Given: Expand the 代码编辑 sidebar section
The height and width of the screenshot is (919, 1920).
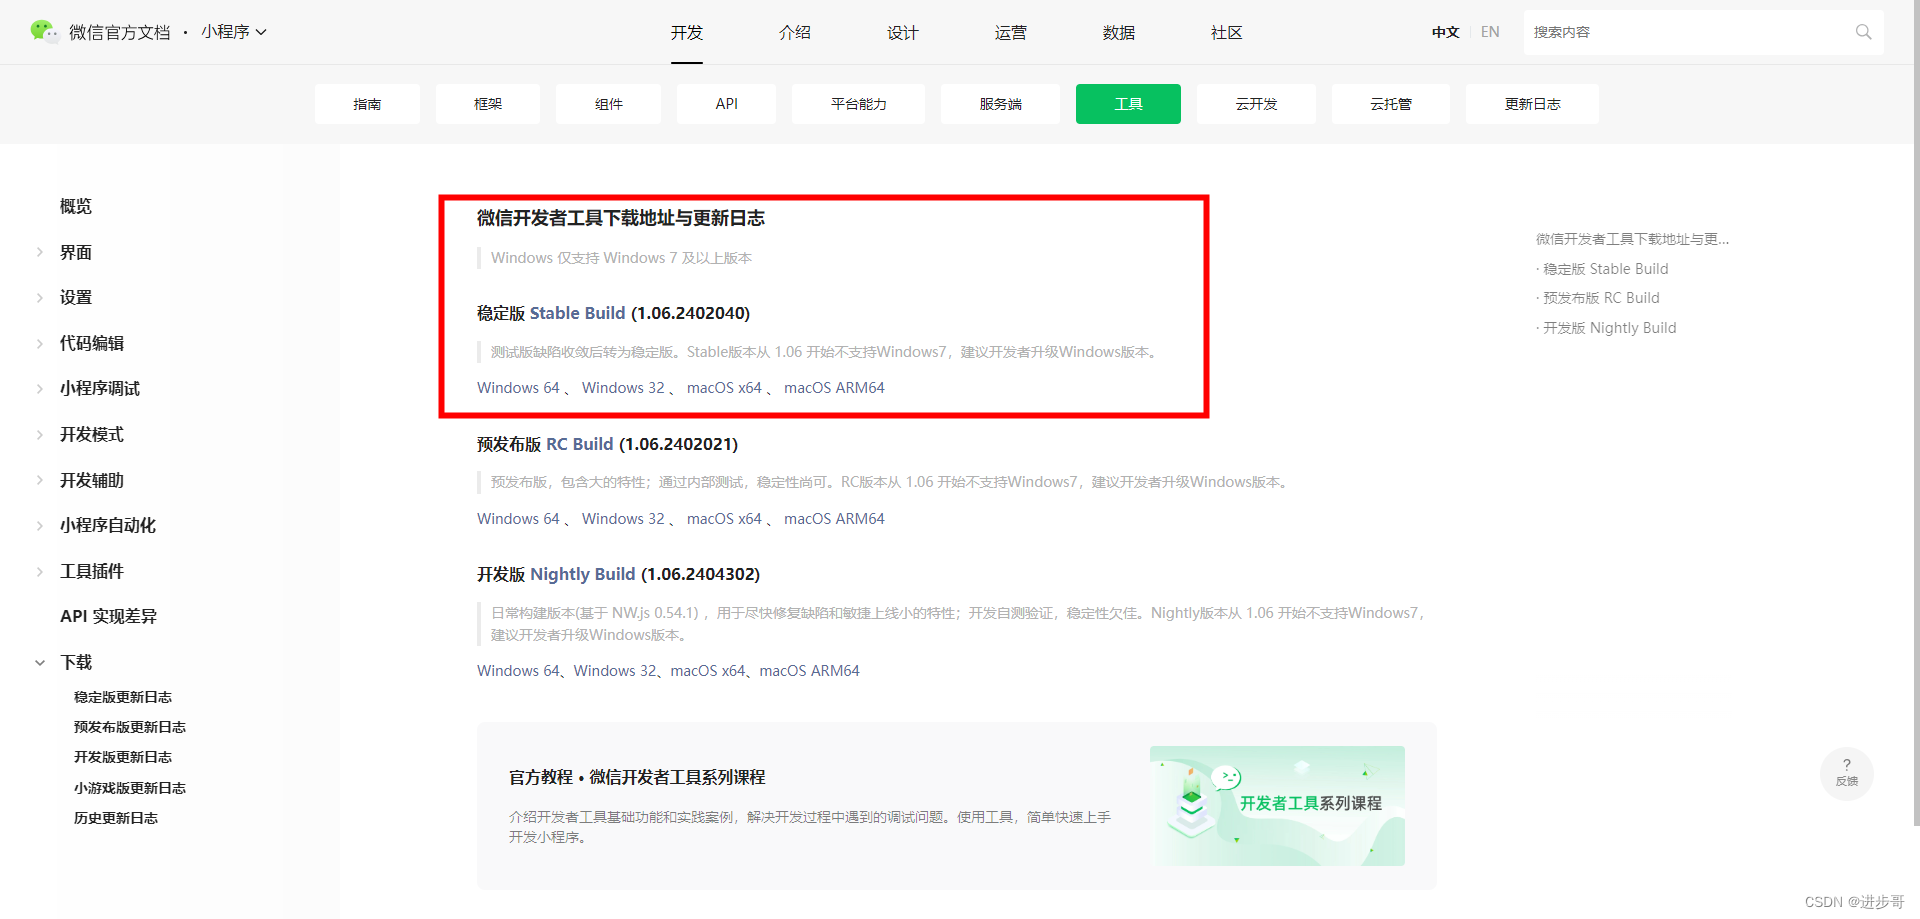Looking at the screenshot, I should coord(40,343).
